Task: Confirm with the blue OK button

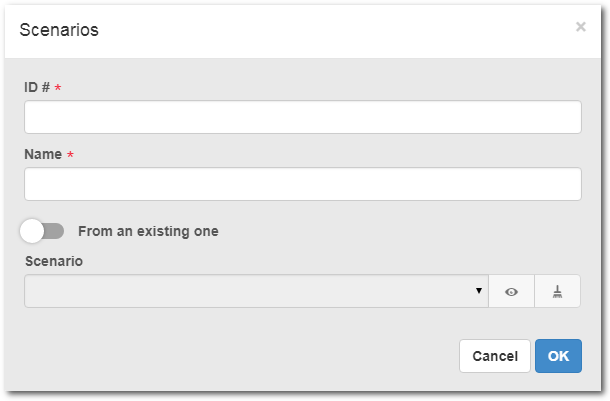Action: pyautogui.click(x=558, y=356)
